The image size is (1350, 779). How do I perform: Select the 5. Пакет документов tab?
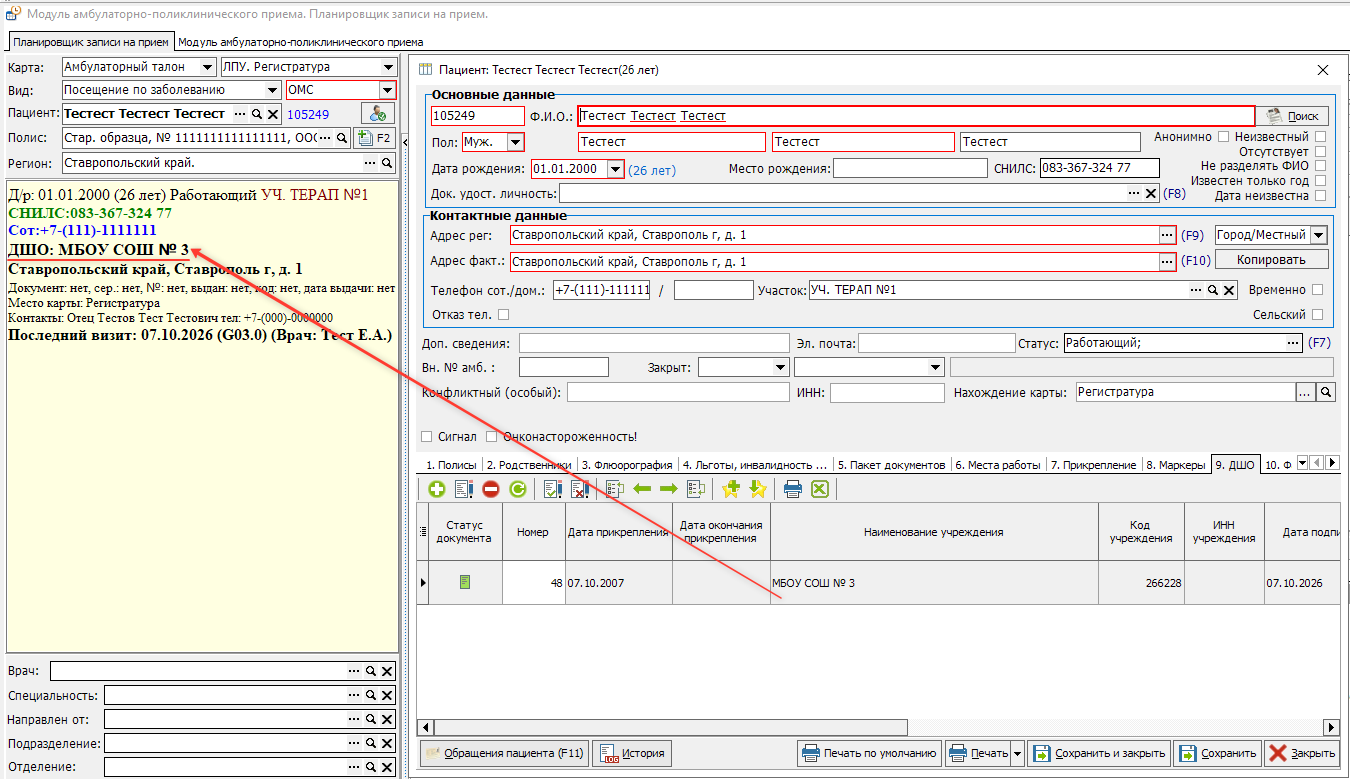(890, 465)
